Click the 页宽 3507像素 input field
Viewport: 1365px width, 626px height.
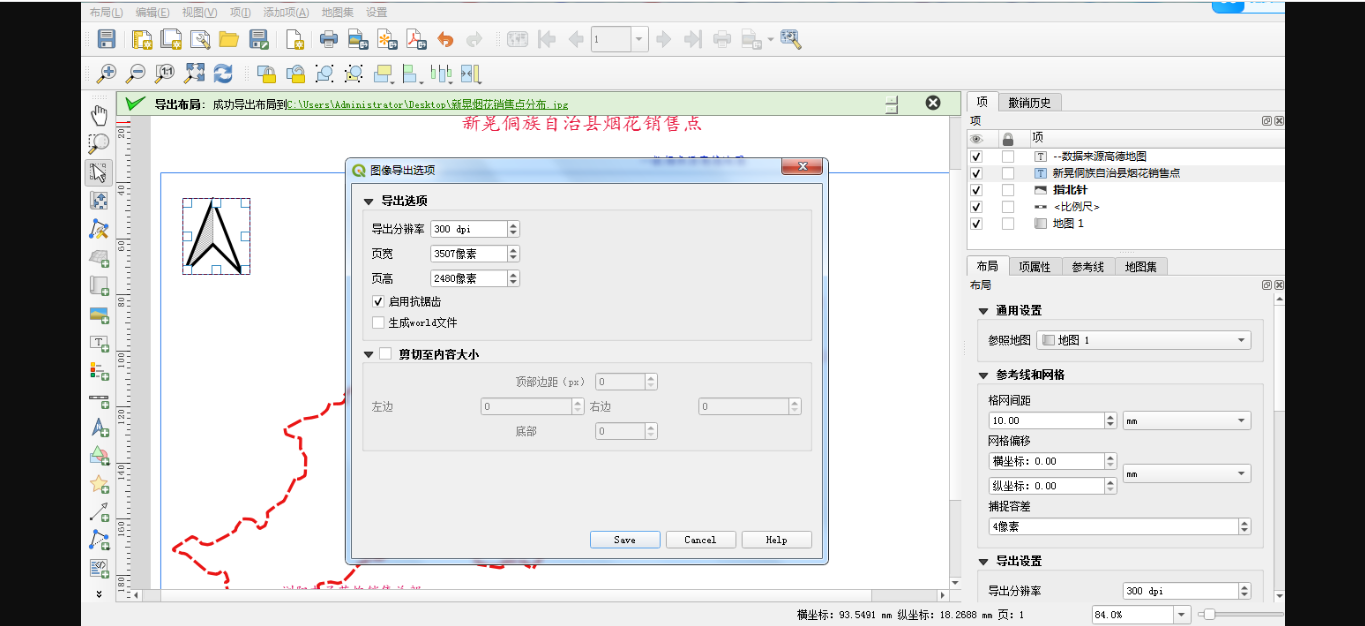475,254
